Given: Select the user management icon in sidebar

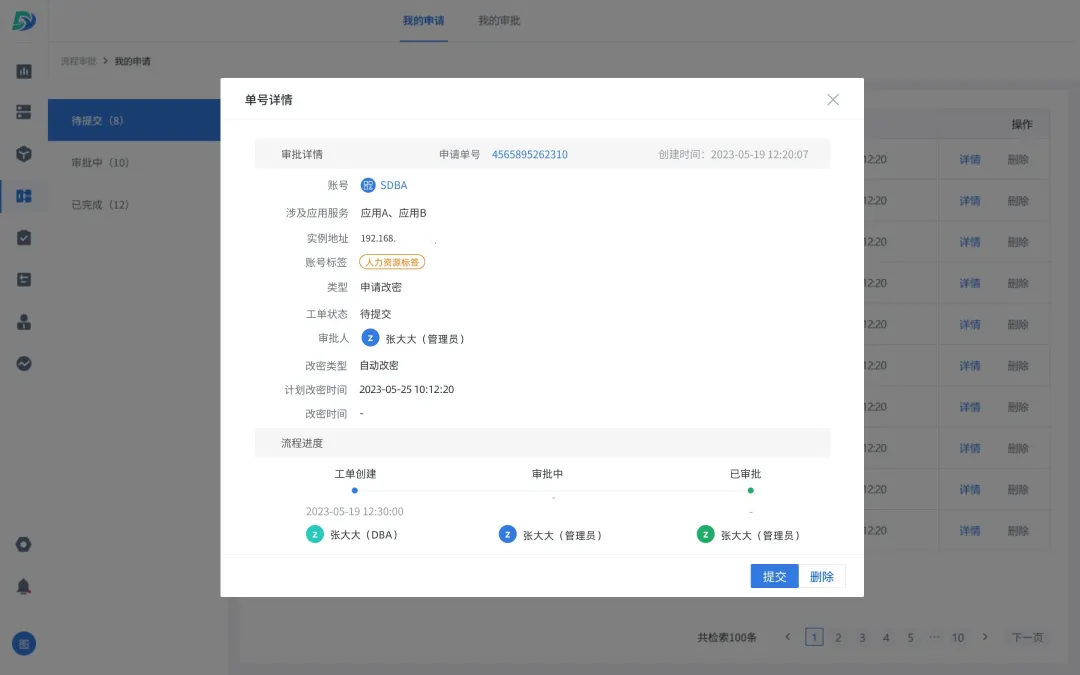Looking at the screenshot, I should point(24,321).
